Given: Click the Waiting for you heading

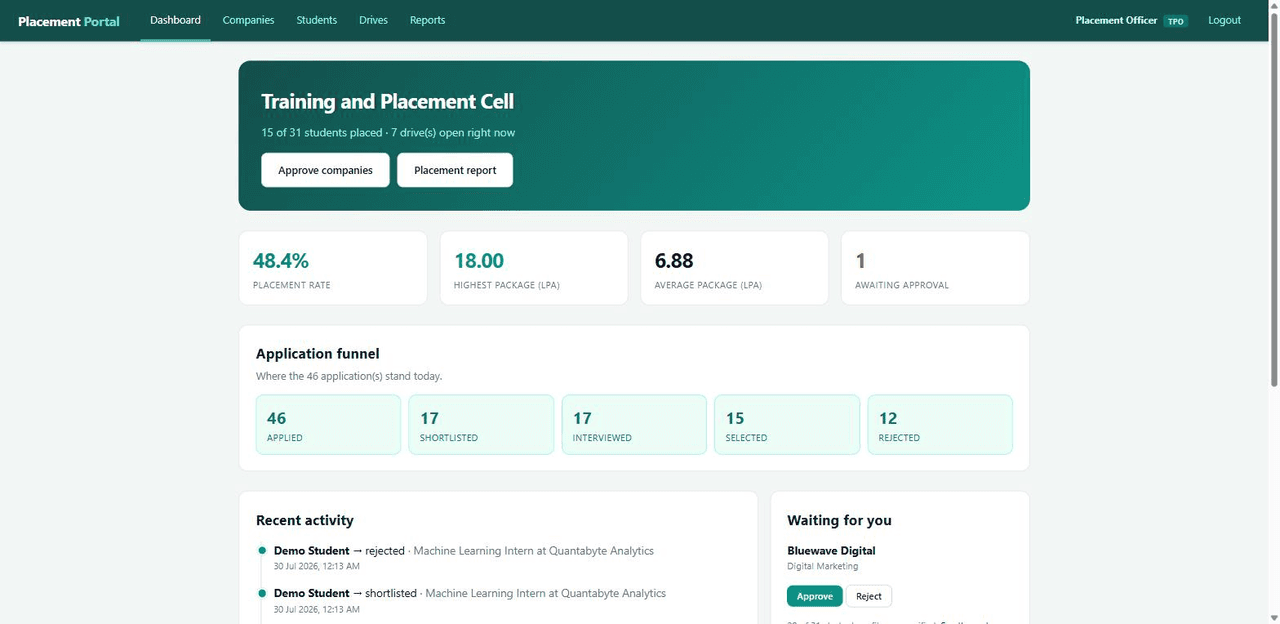Looking at the screenshot, I should tap(839, 520).
